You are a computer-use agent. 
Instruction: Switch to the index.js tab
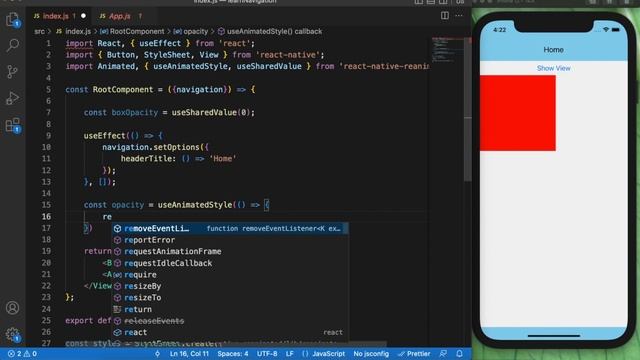coord(56,16)
